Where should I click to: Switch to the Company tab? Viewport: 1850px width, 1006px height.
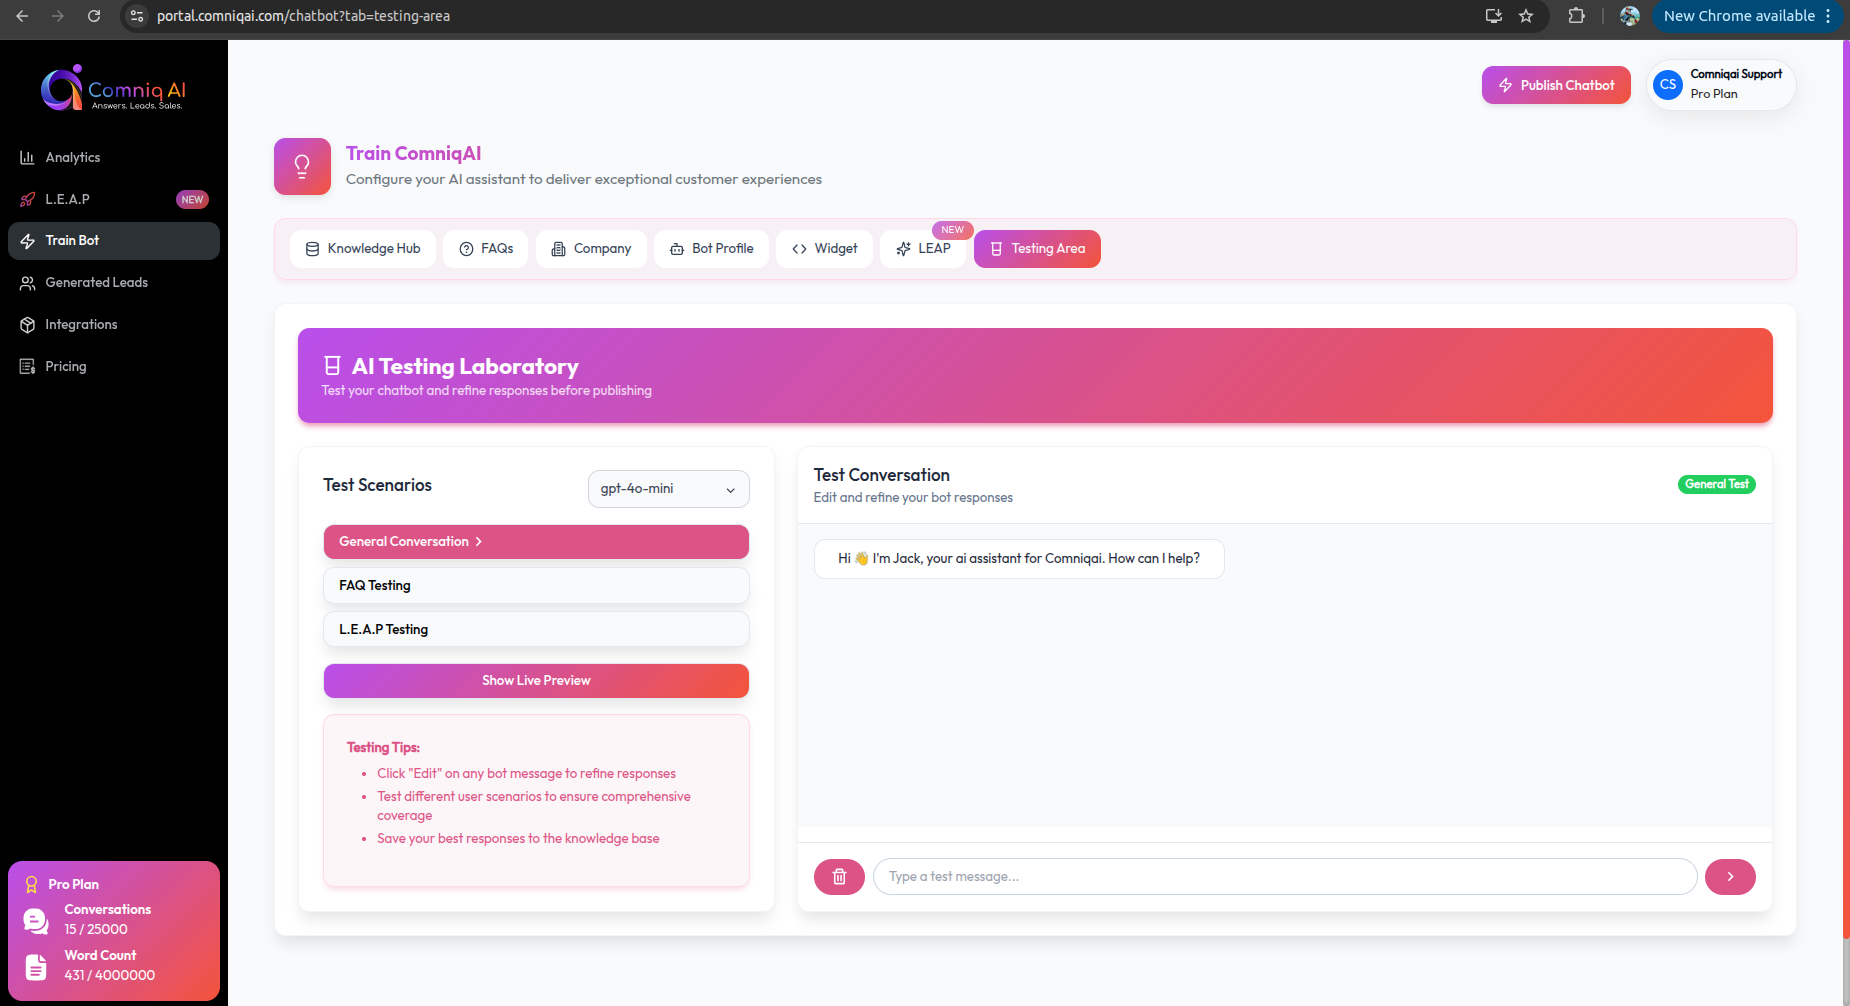[591, 249]
